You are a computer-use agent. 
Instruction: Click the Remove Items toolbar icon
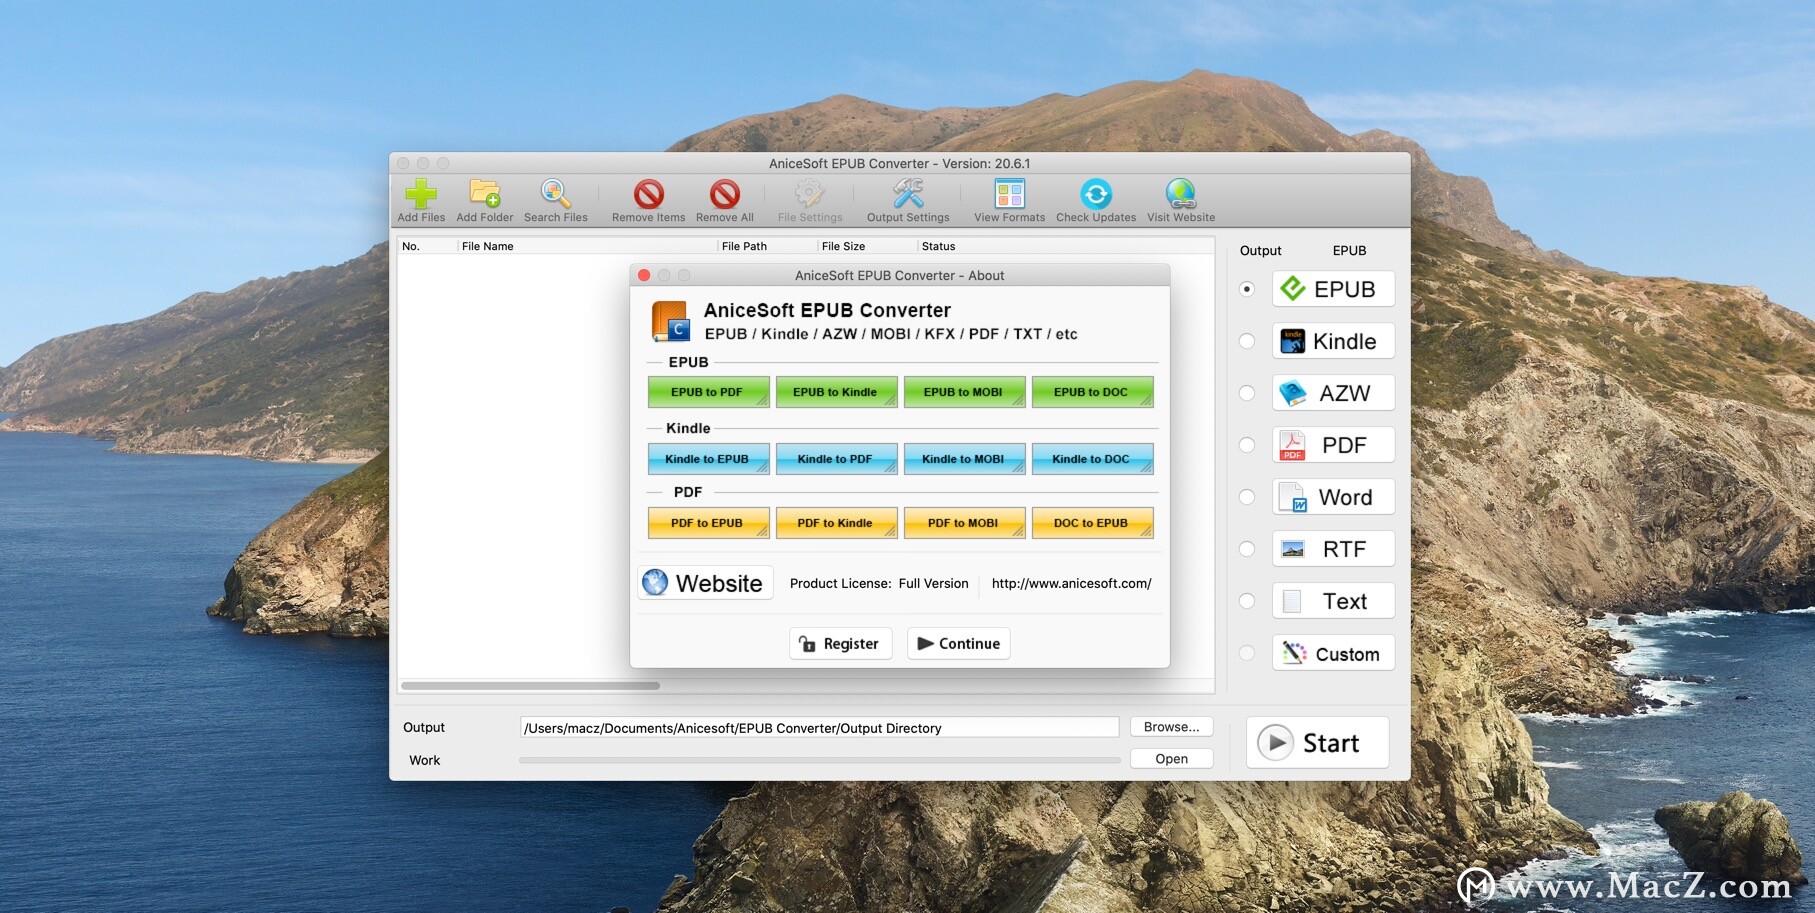[649, 193]
